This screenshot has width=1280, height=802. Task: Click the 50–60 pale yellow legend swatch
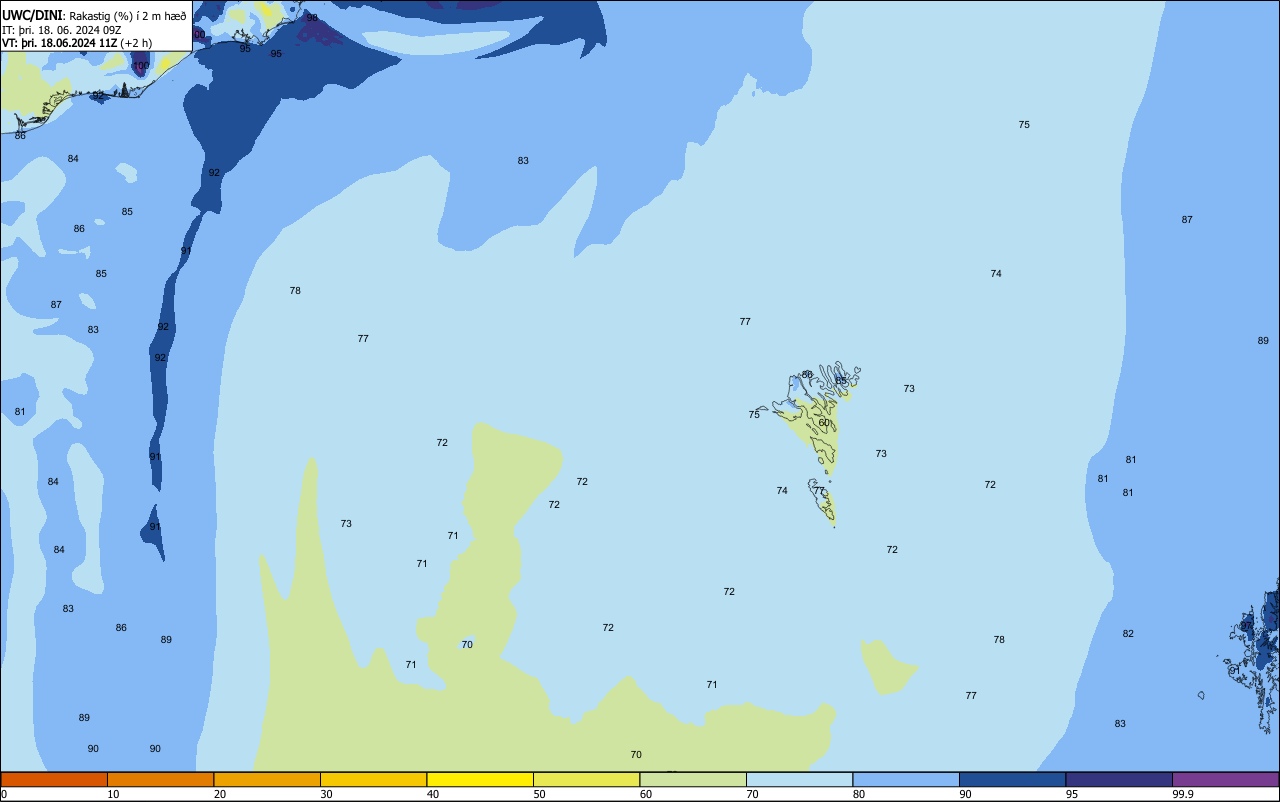point(586,779)
